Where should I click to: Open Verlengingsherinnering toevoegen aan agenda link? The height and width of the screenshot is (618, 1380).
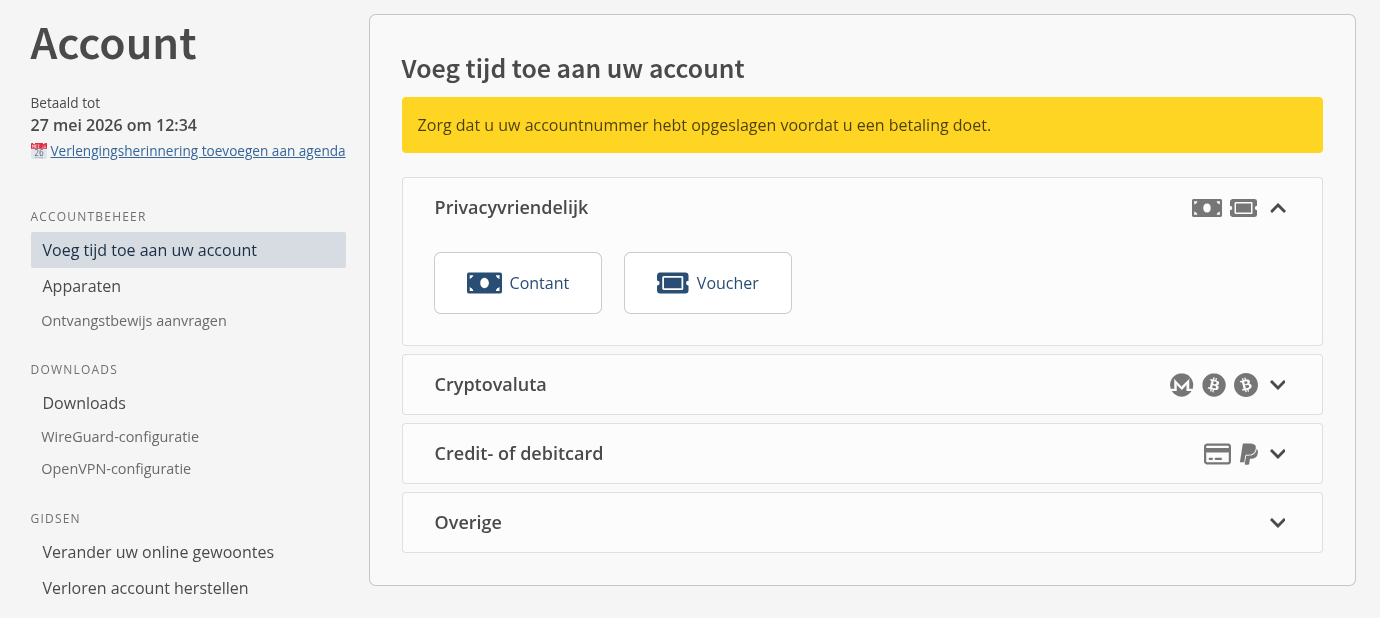pos(198,151)
